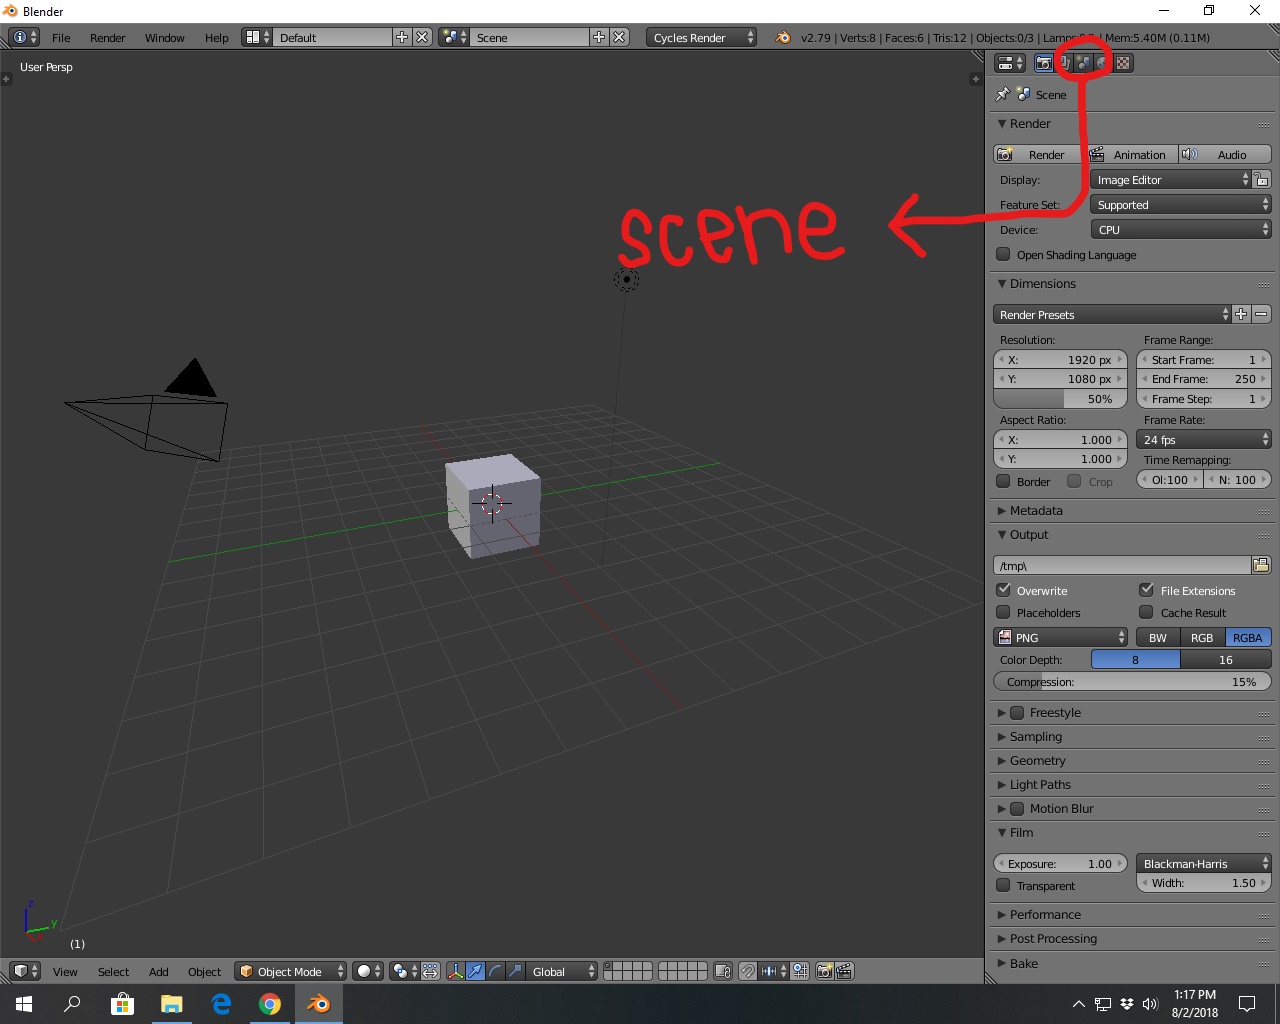Select the Render Layers properties icon
This screenshot has height=1024, width=1280.
pyautogui.click(x=1062, y=62)
